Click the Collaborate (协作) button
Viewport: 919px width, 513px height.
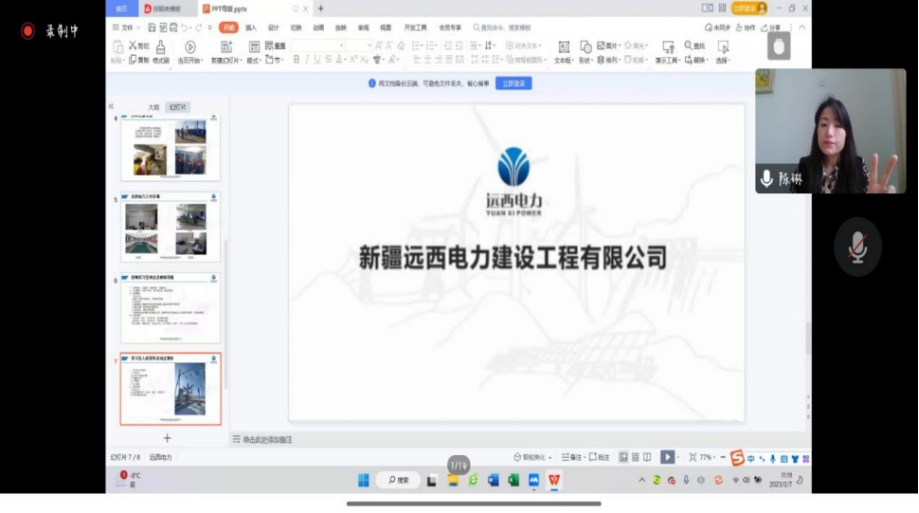coord(746,28)
